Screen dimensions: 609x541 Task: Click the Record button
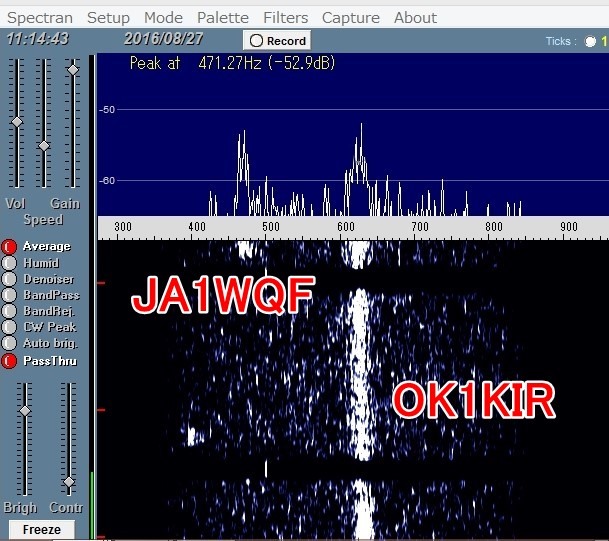tap(277, 40)
